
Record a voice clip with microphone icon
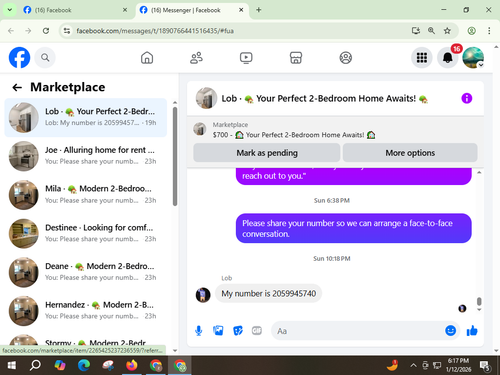pos(199,331)
